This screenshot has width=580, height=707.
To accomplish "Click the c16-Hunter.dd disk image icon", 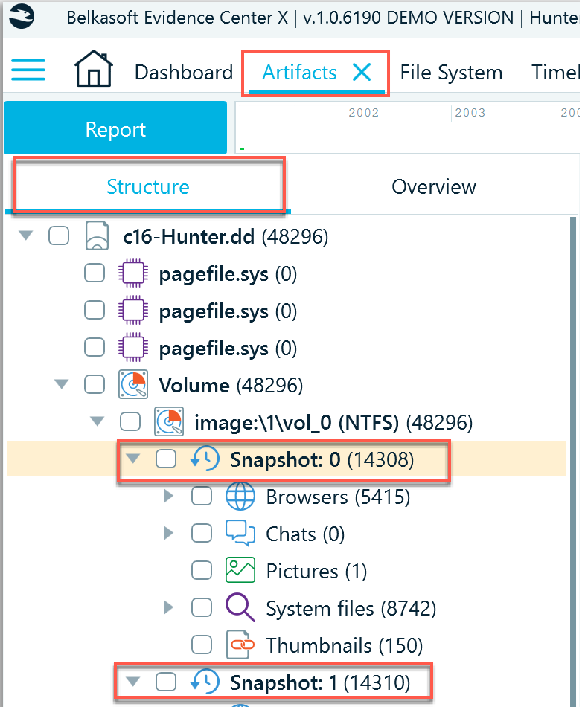I will [x=97, y=235].
